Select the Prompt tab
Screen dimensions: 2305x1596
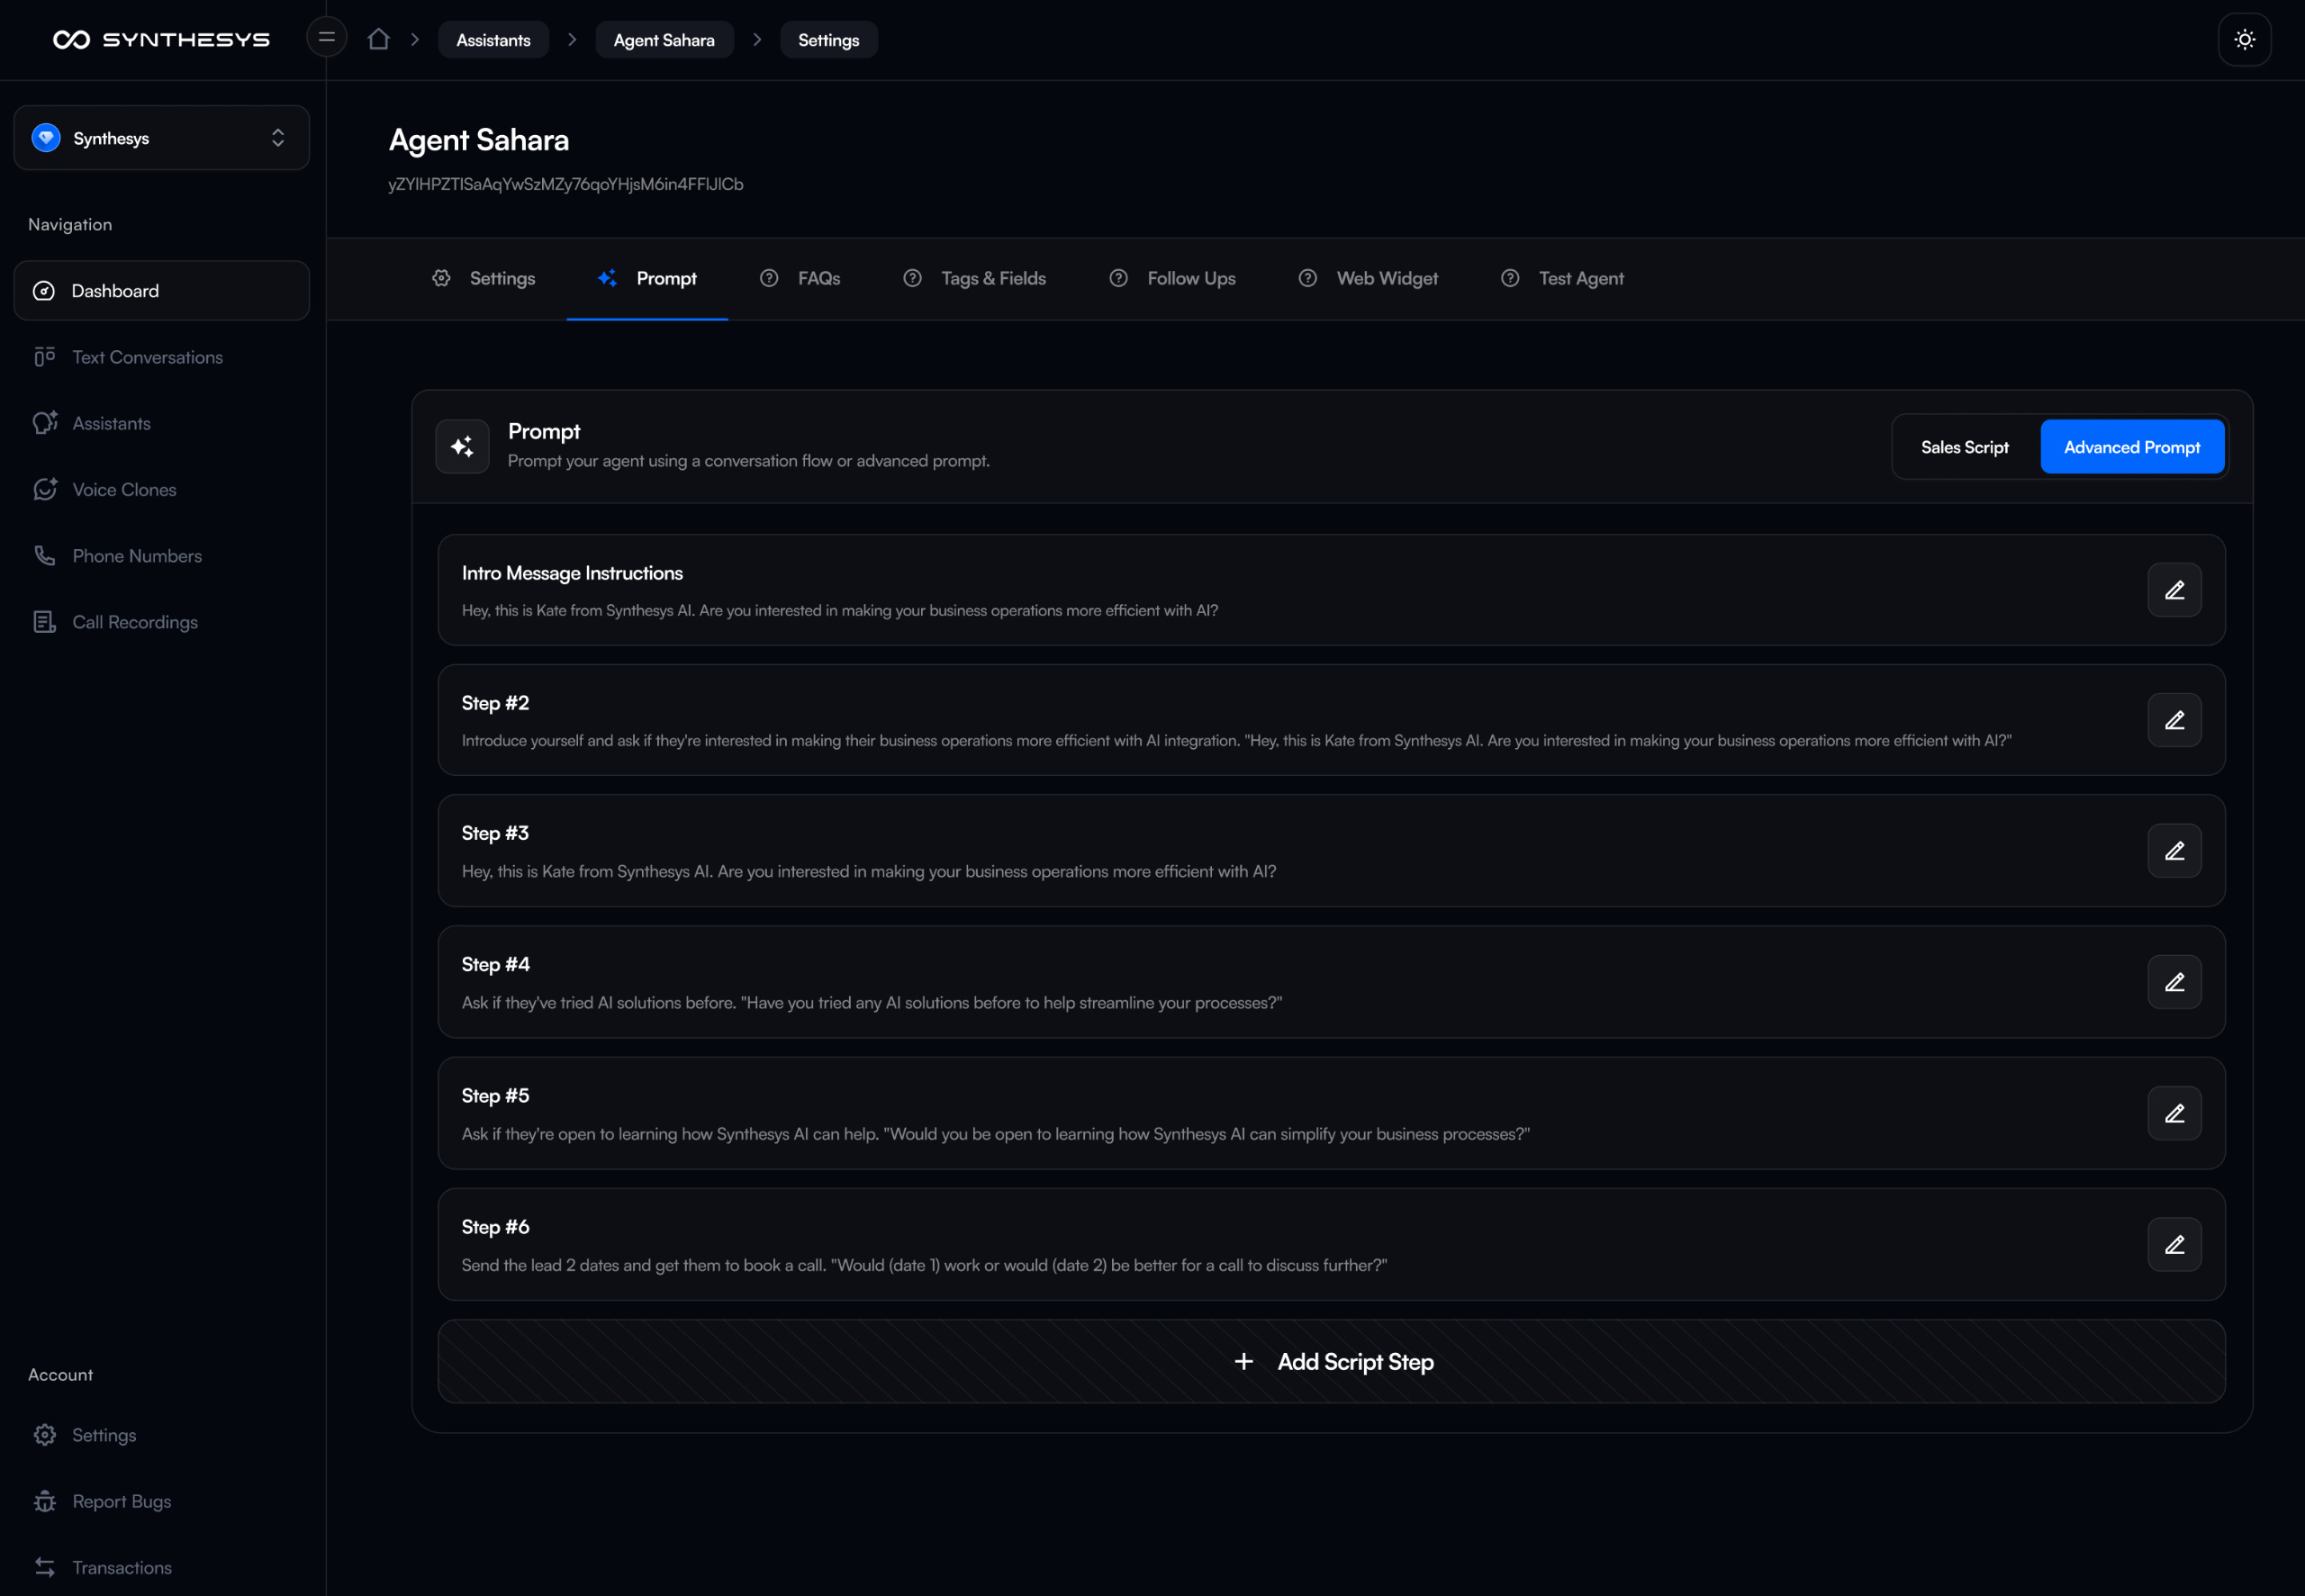click(647, 279)
